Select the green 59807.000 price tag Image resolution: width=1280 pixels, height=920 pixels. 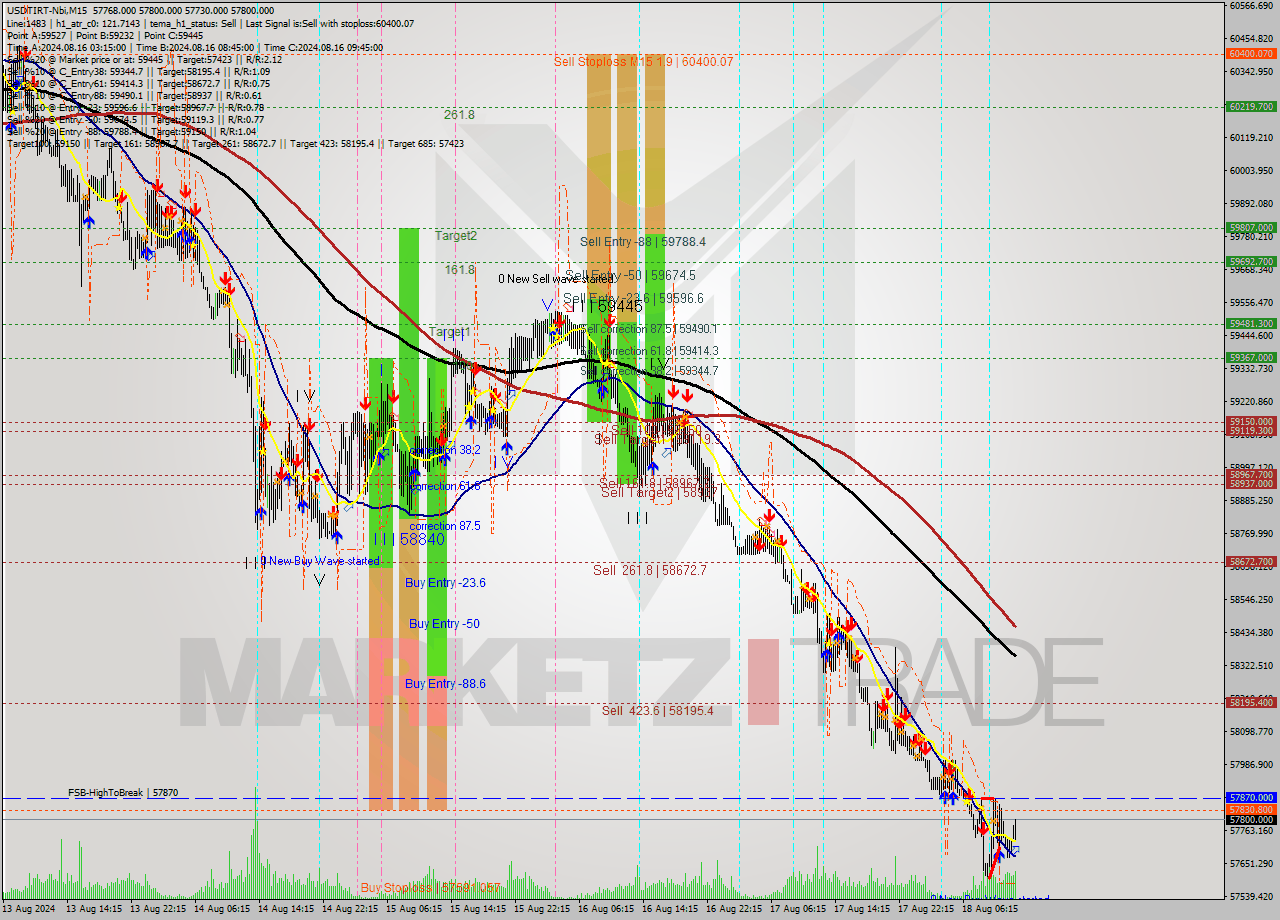1250,227
